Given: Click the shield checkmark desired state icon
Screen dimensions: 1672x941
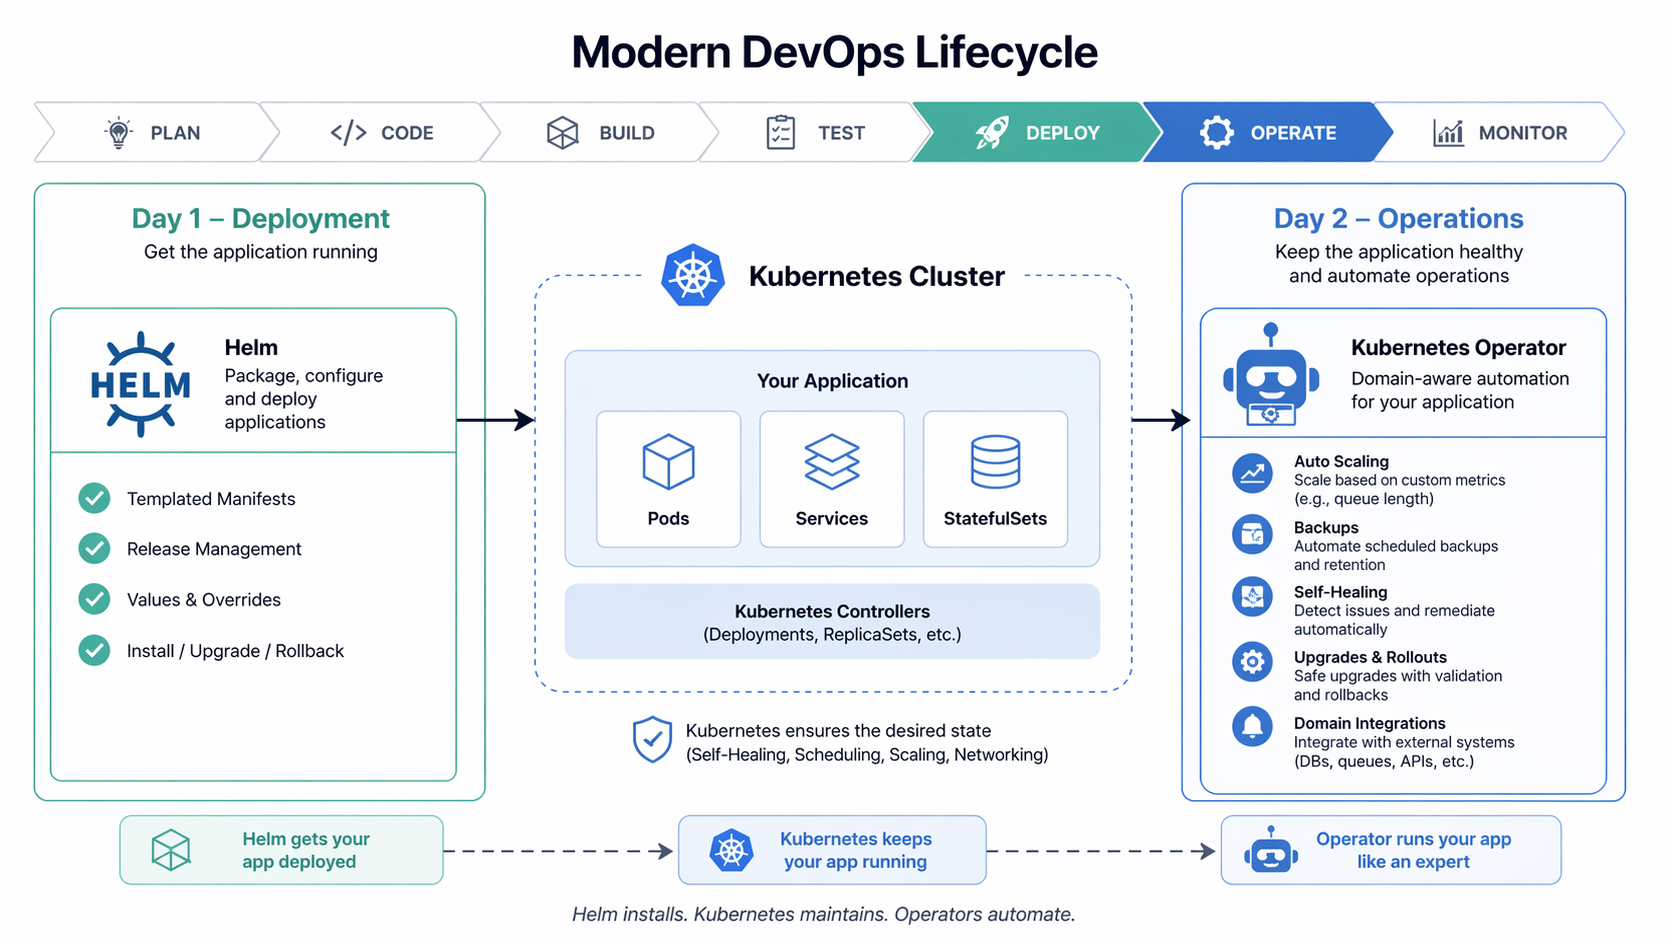Looking at the screenshot, I should tap(652, 740).
